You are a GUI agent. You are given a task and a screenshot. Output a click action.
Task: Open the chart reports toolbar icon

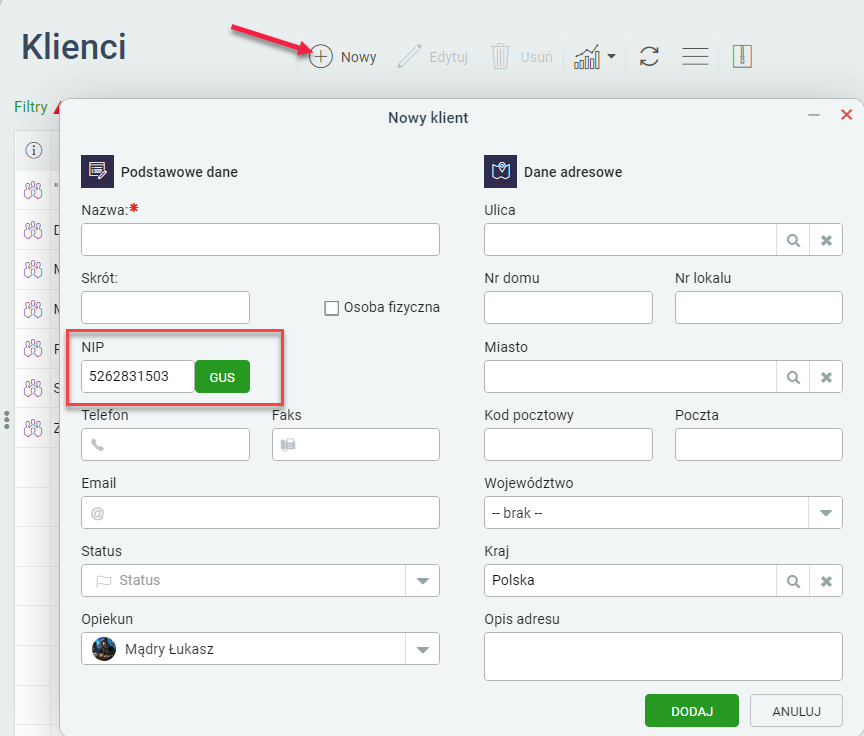(587, 57)
